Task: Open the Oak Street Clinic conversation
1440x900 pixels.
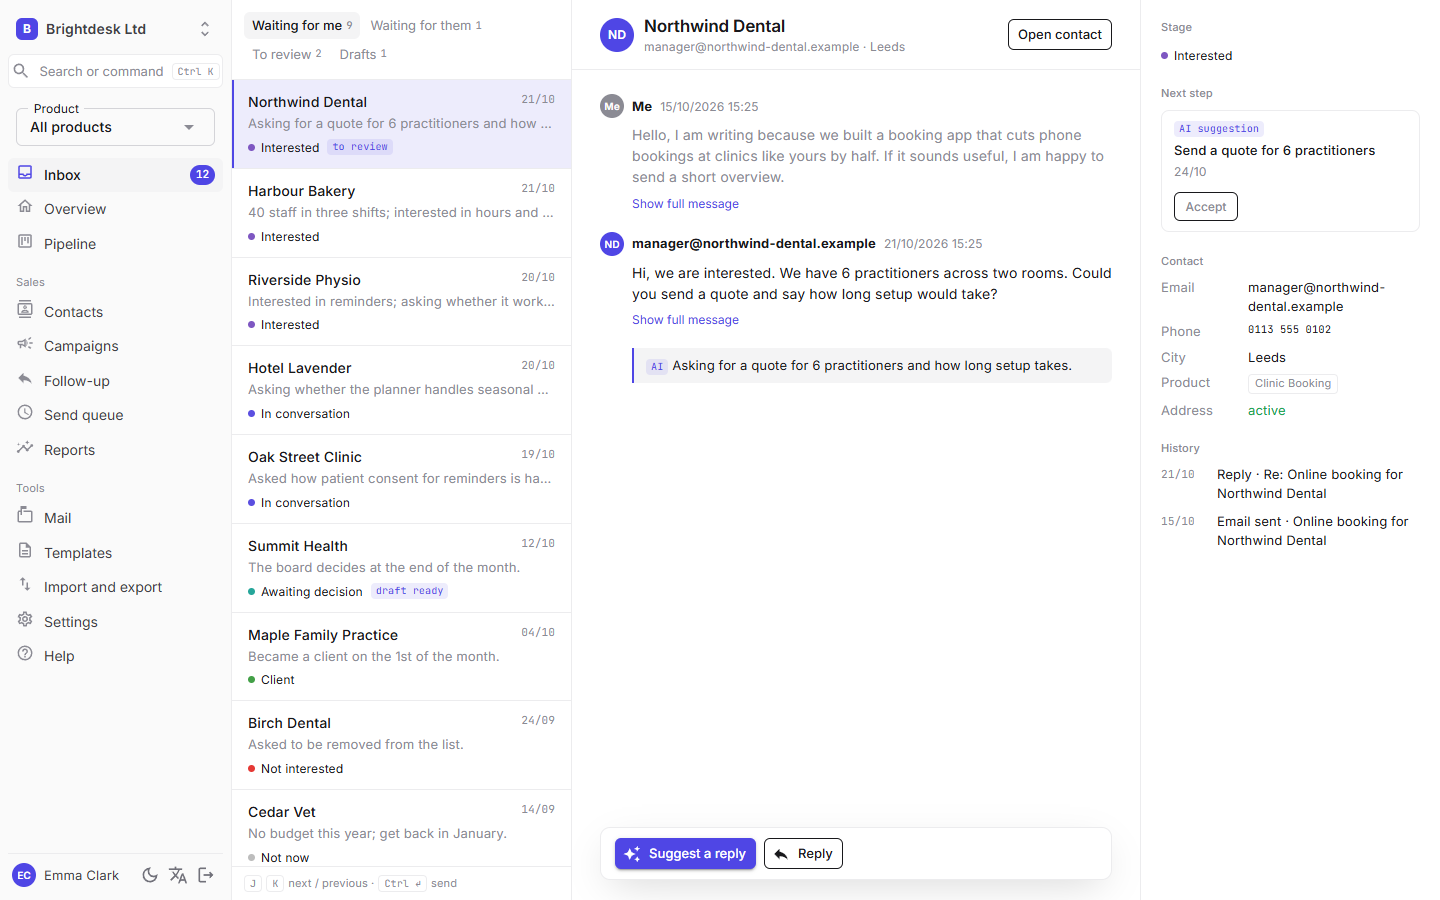Action: [401, 479]
